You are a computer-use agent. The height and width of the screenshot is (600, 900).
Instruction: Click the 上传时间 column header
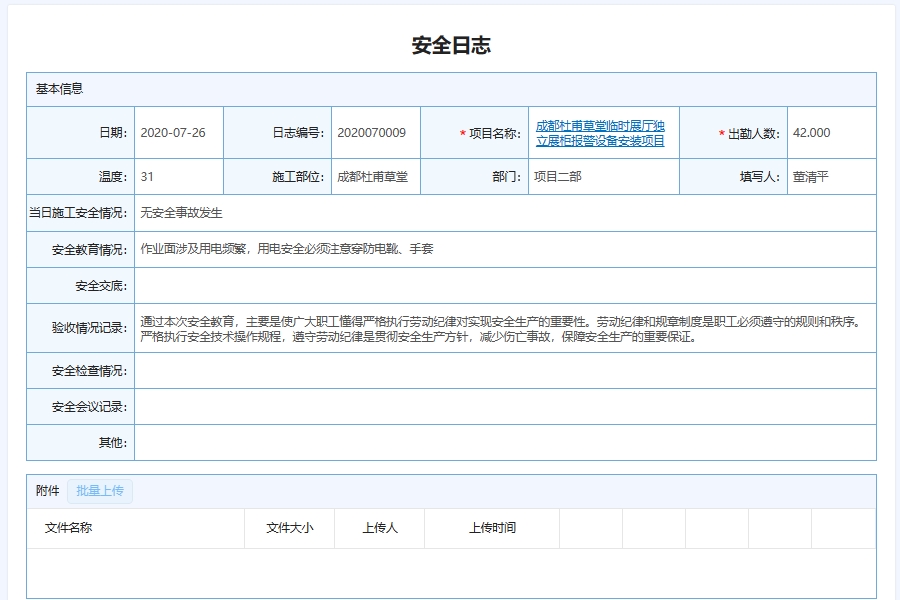[x=492, y=528]
